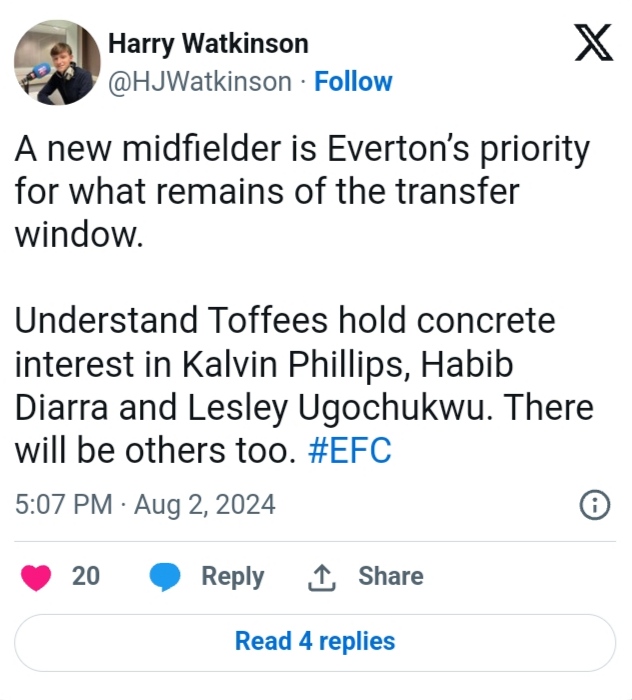This screenshot has width=632, height=700.
Task: Click the heart like icon
Action: (x=37, y=576)
